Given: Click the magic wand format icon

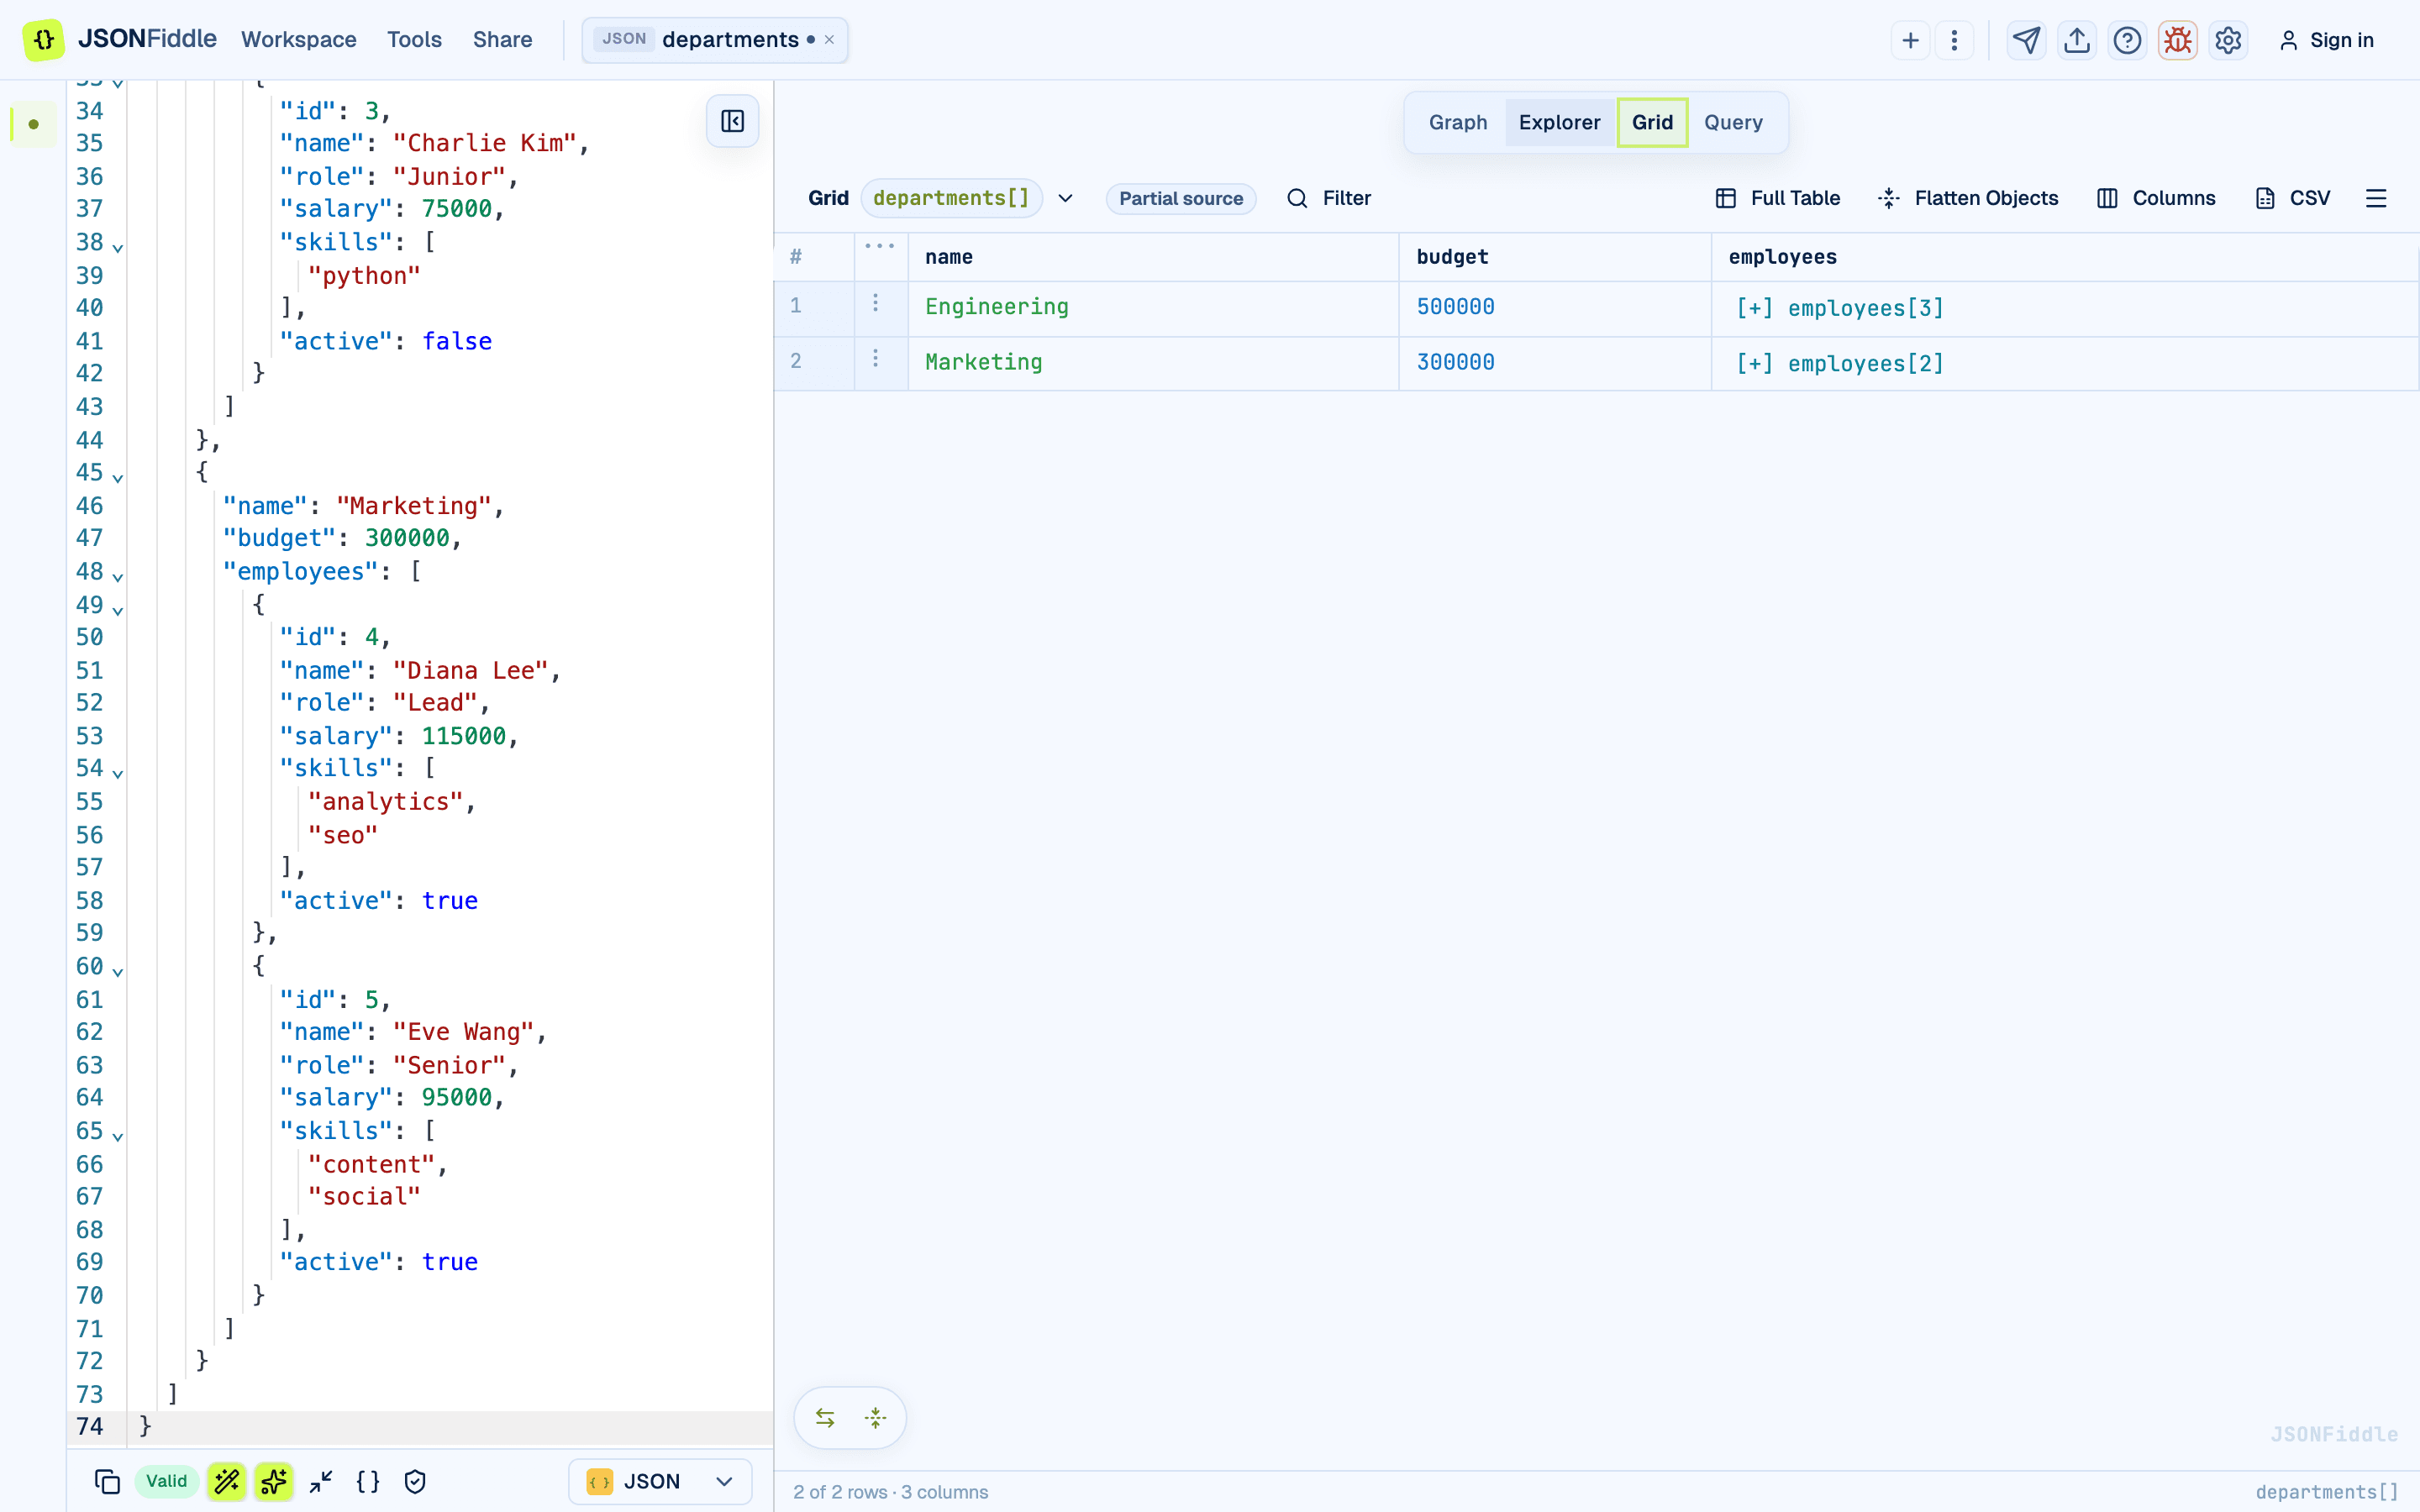Looking at the screenshot, I should pos(227,1481).
